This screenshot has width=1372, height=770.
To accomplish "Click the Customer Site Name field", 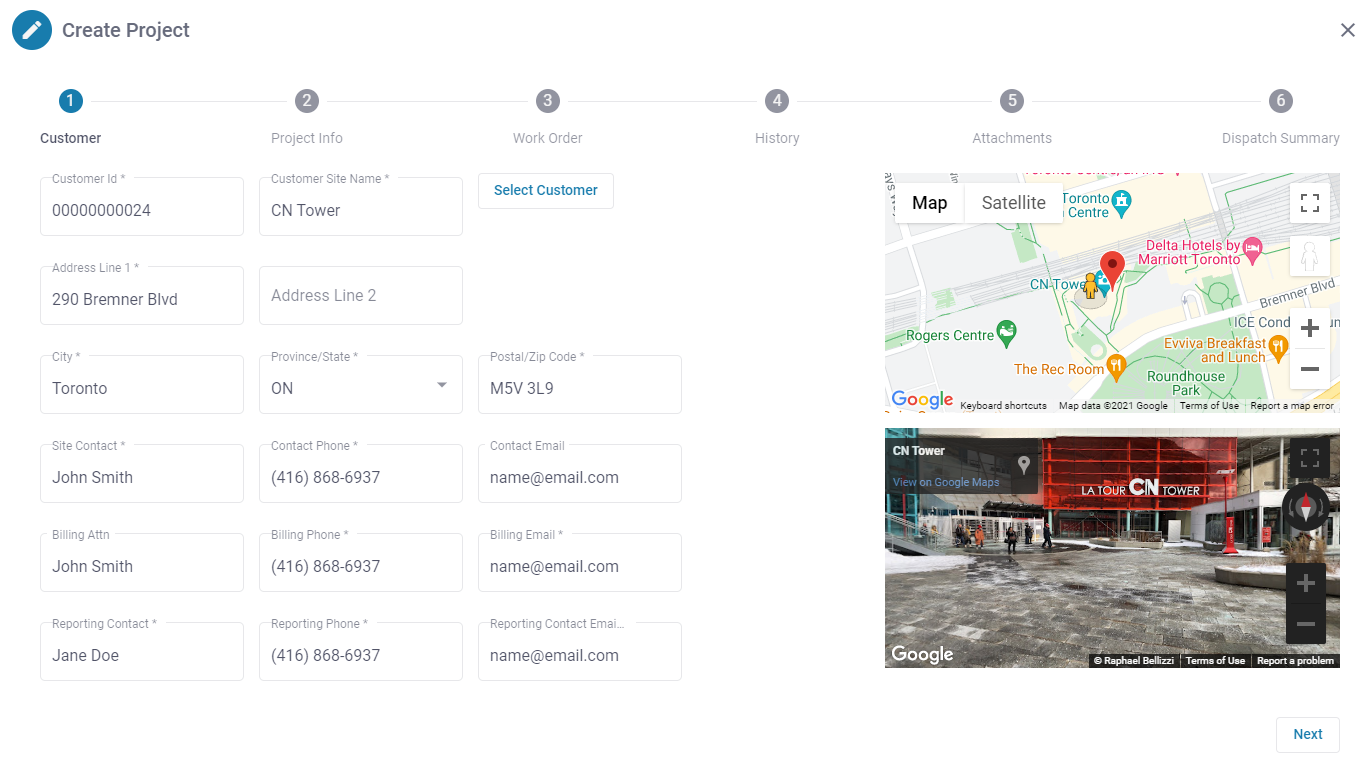I will click(361, 207).
